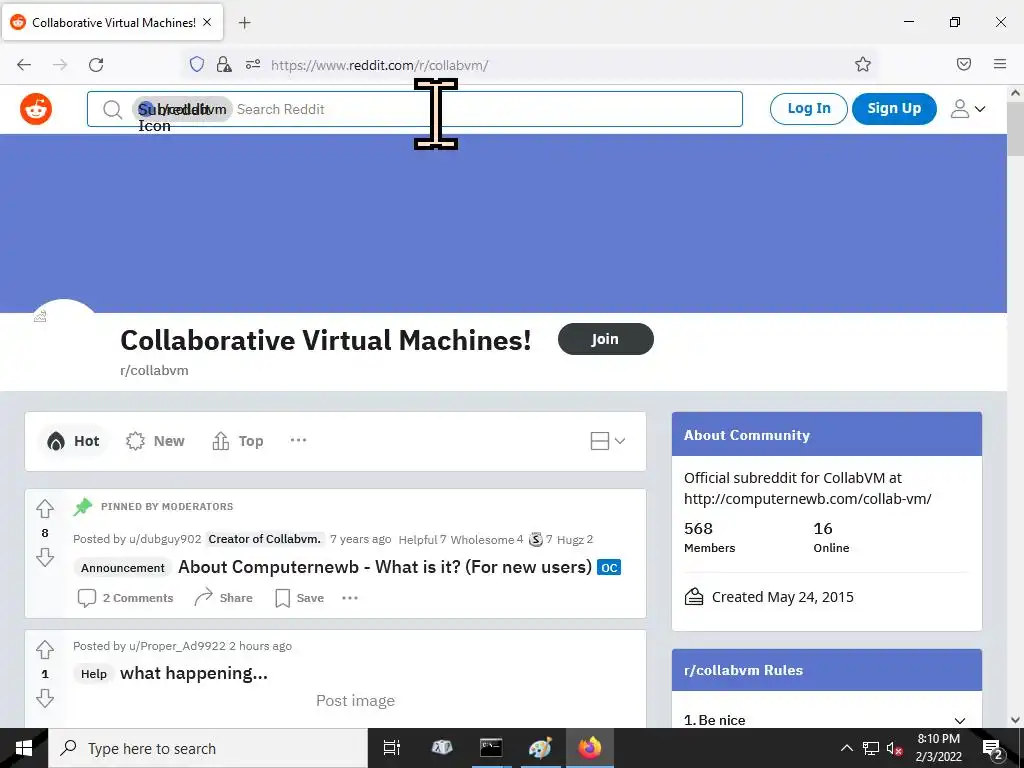Click the '568 Members' count

(x=709, y=537)
